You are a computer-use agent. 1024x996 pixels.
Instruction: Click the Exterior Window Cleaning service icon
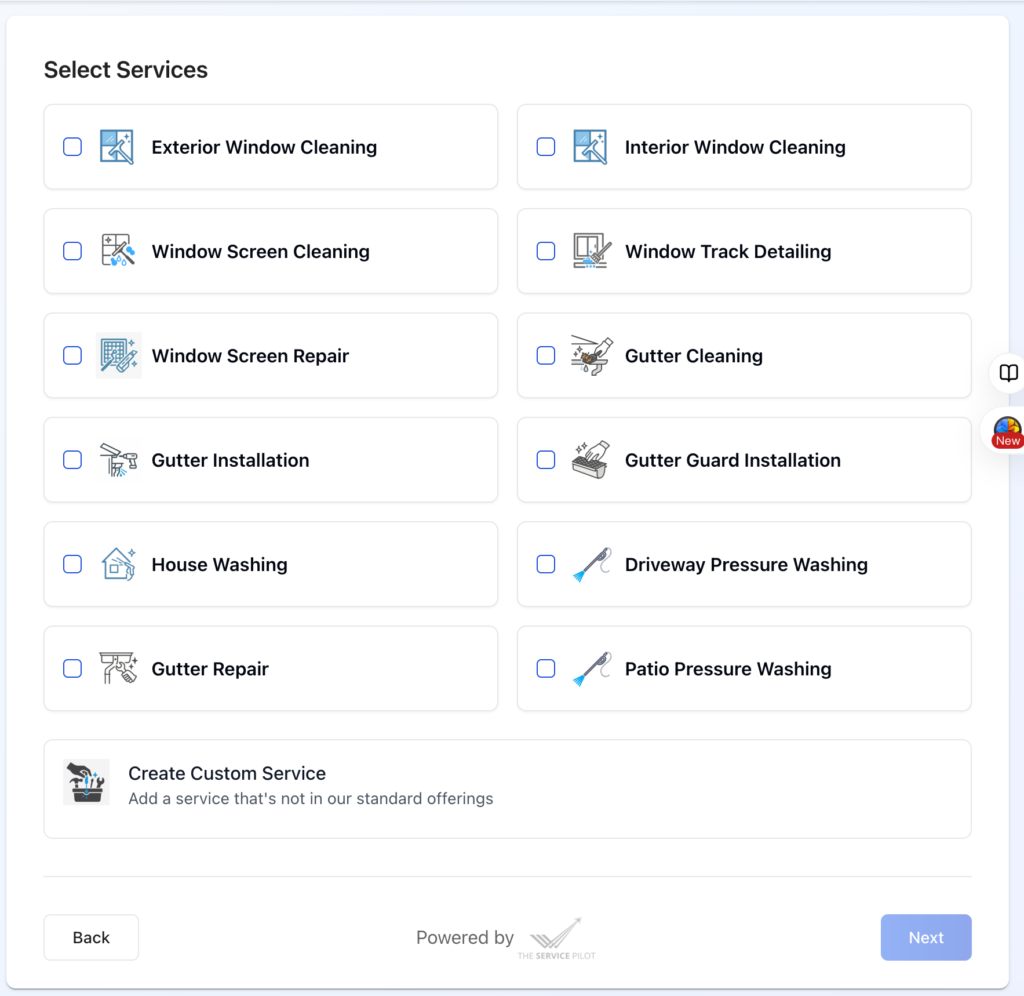[119, 146]
